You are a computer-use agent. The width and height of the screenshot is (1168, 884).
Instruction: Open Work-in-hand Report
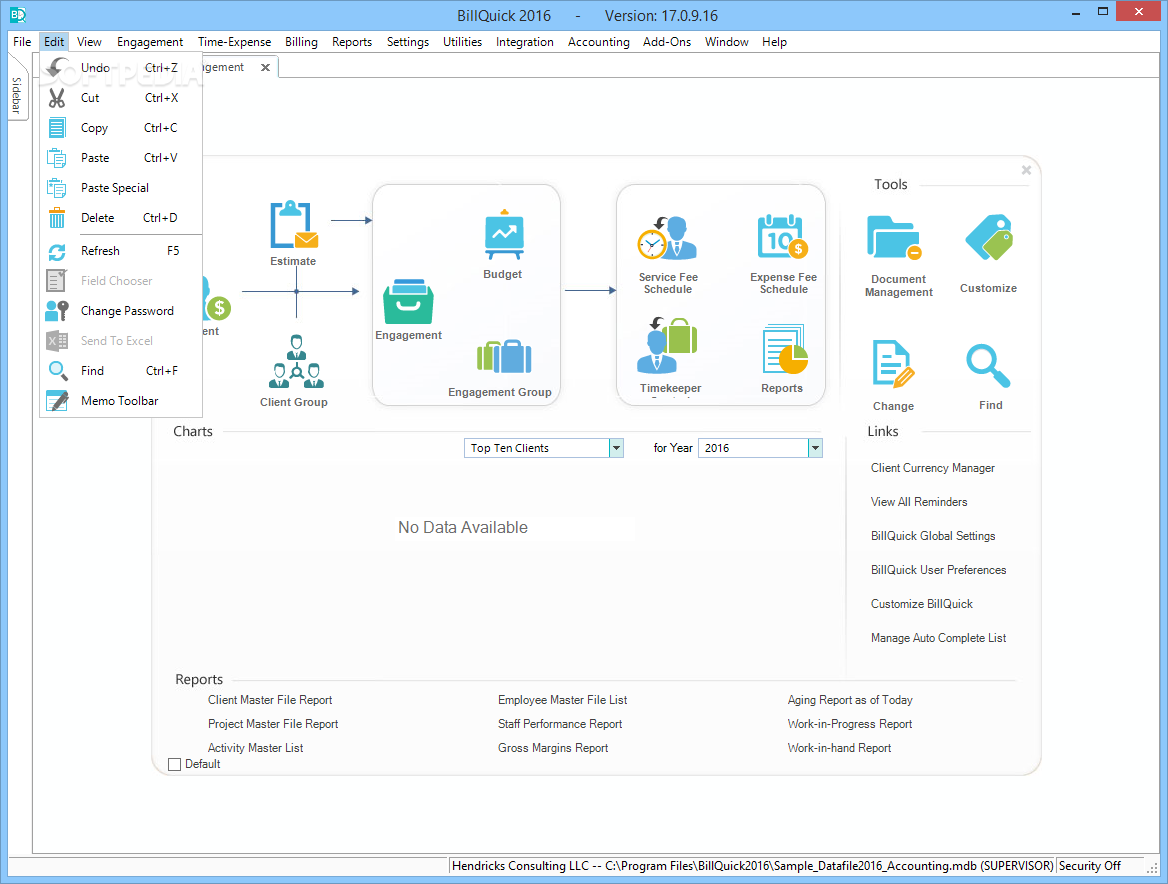click(x=840, y=748)
